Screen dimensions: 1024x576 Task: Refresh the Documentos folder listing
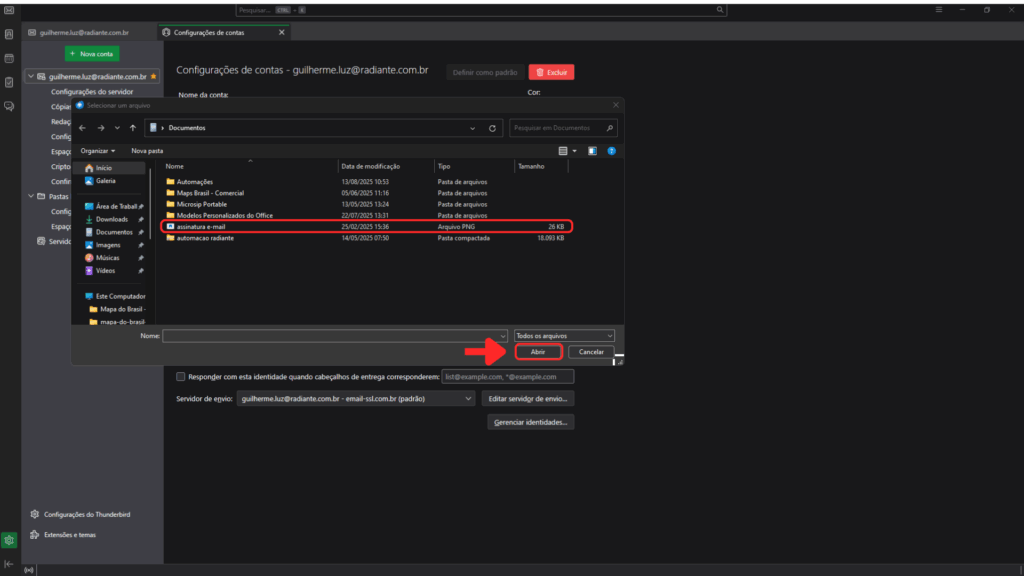(492, 128)
